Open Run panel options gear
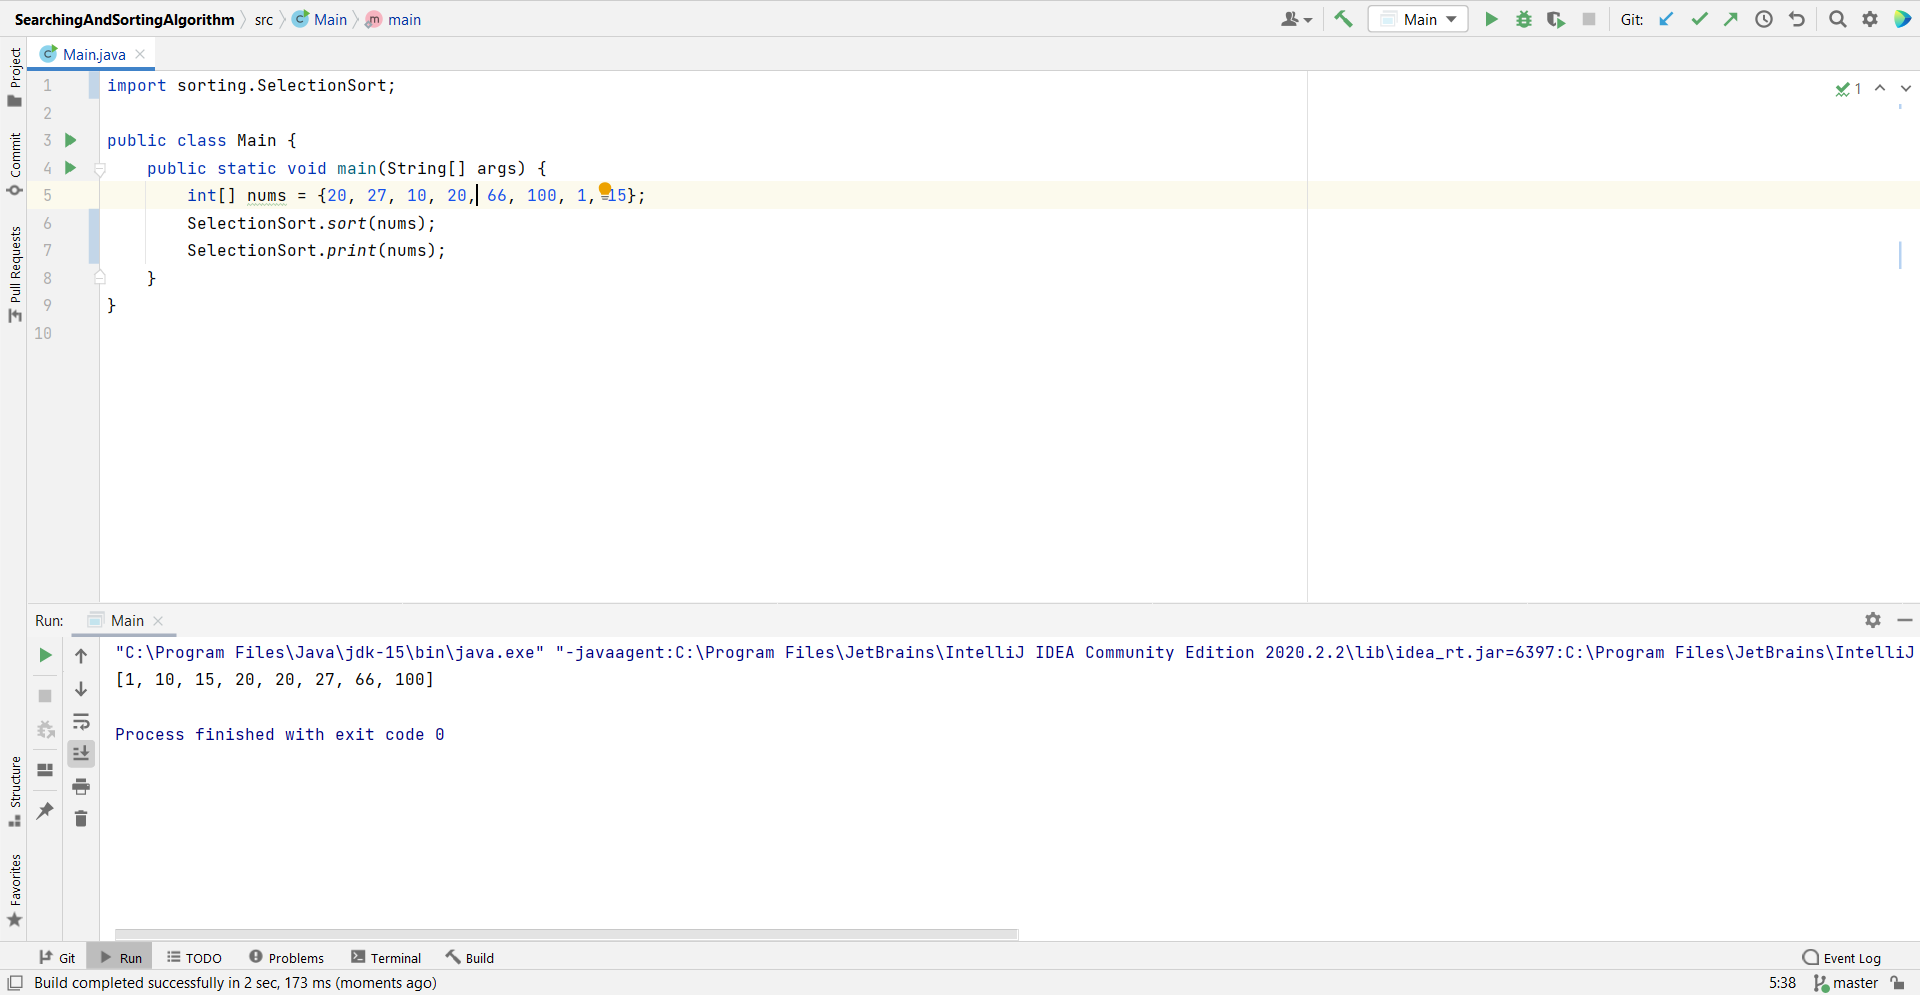The width and height of the screenshot is (1920, 995). pos(1873,620)
